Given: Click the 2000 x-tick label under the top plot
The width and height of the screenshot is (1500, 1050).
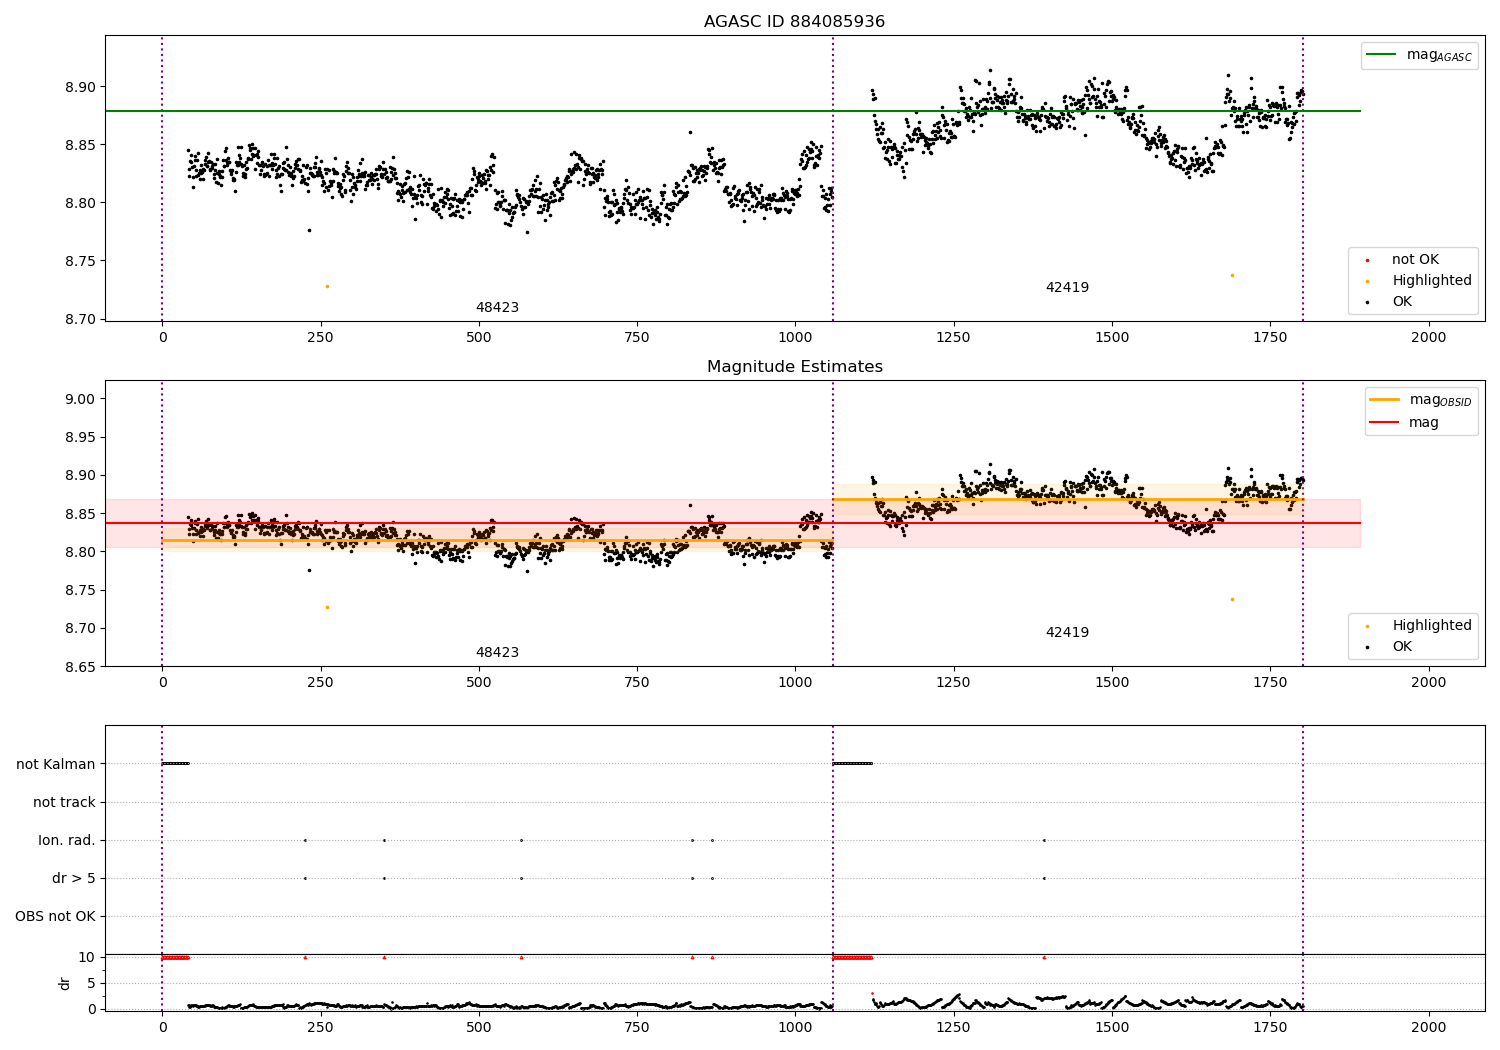Looking at the screenshot, I should 1428,337.
